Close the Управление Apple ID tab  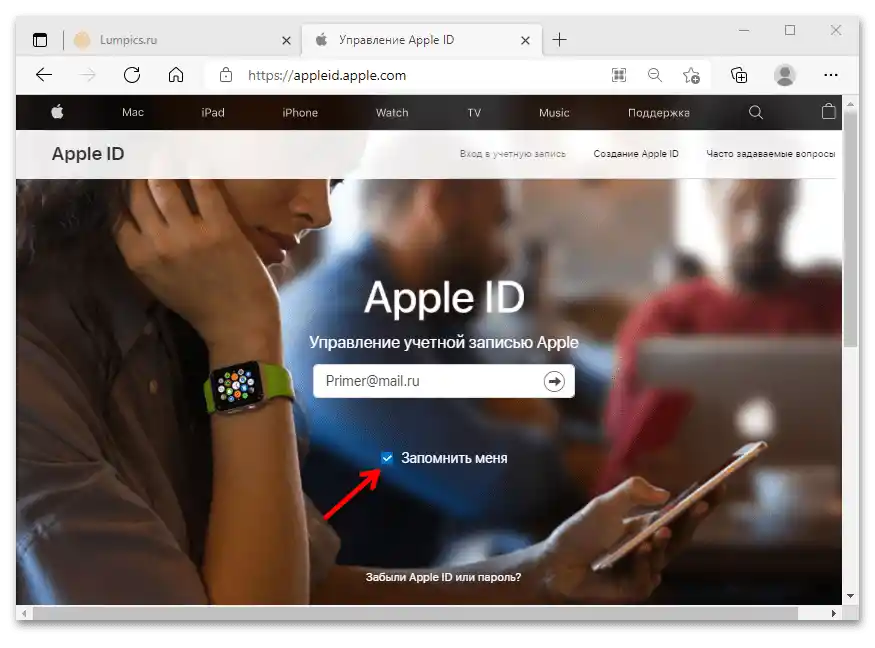(525, 41)
